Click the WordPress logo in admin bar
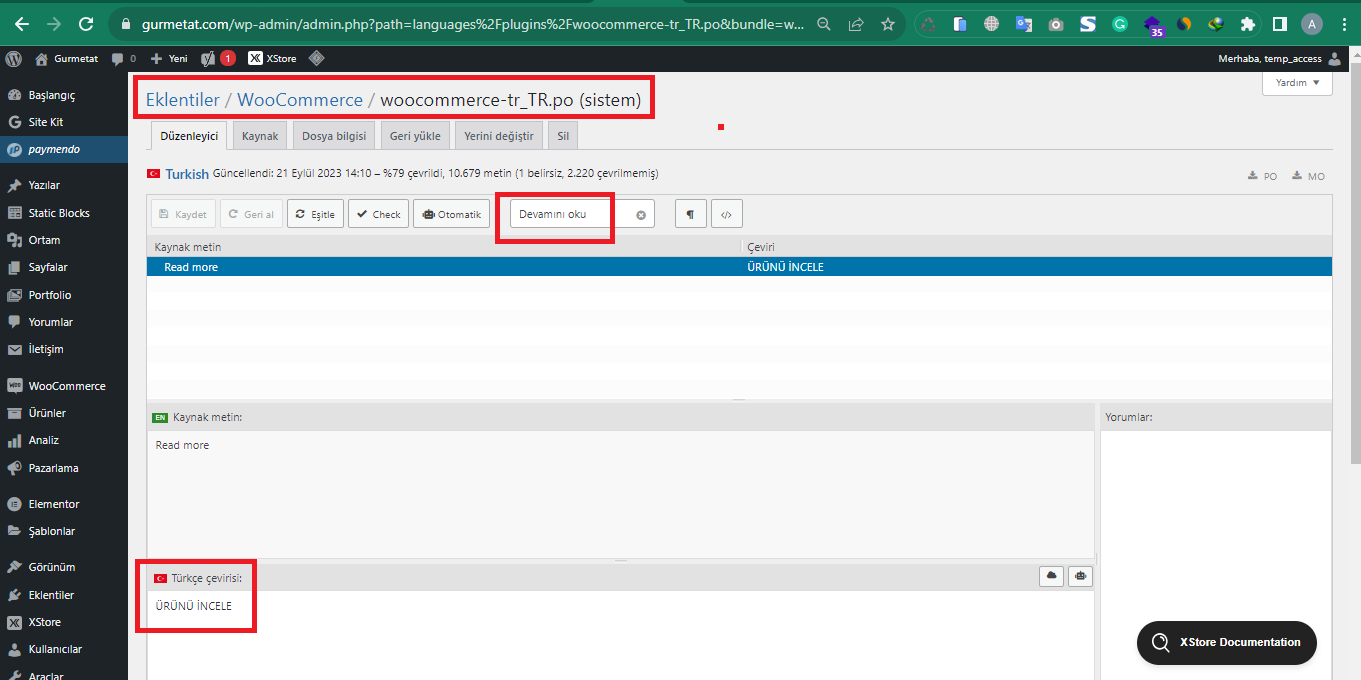1361x680 pixels. pyautogui.click(x=13, y=59)
